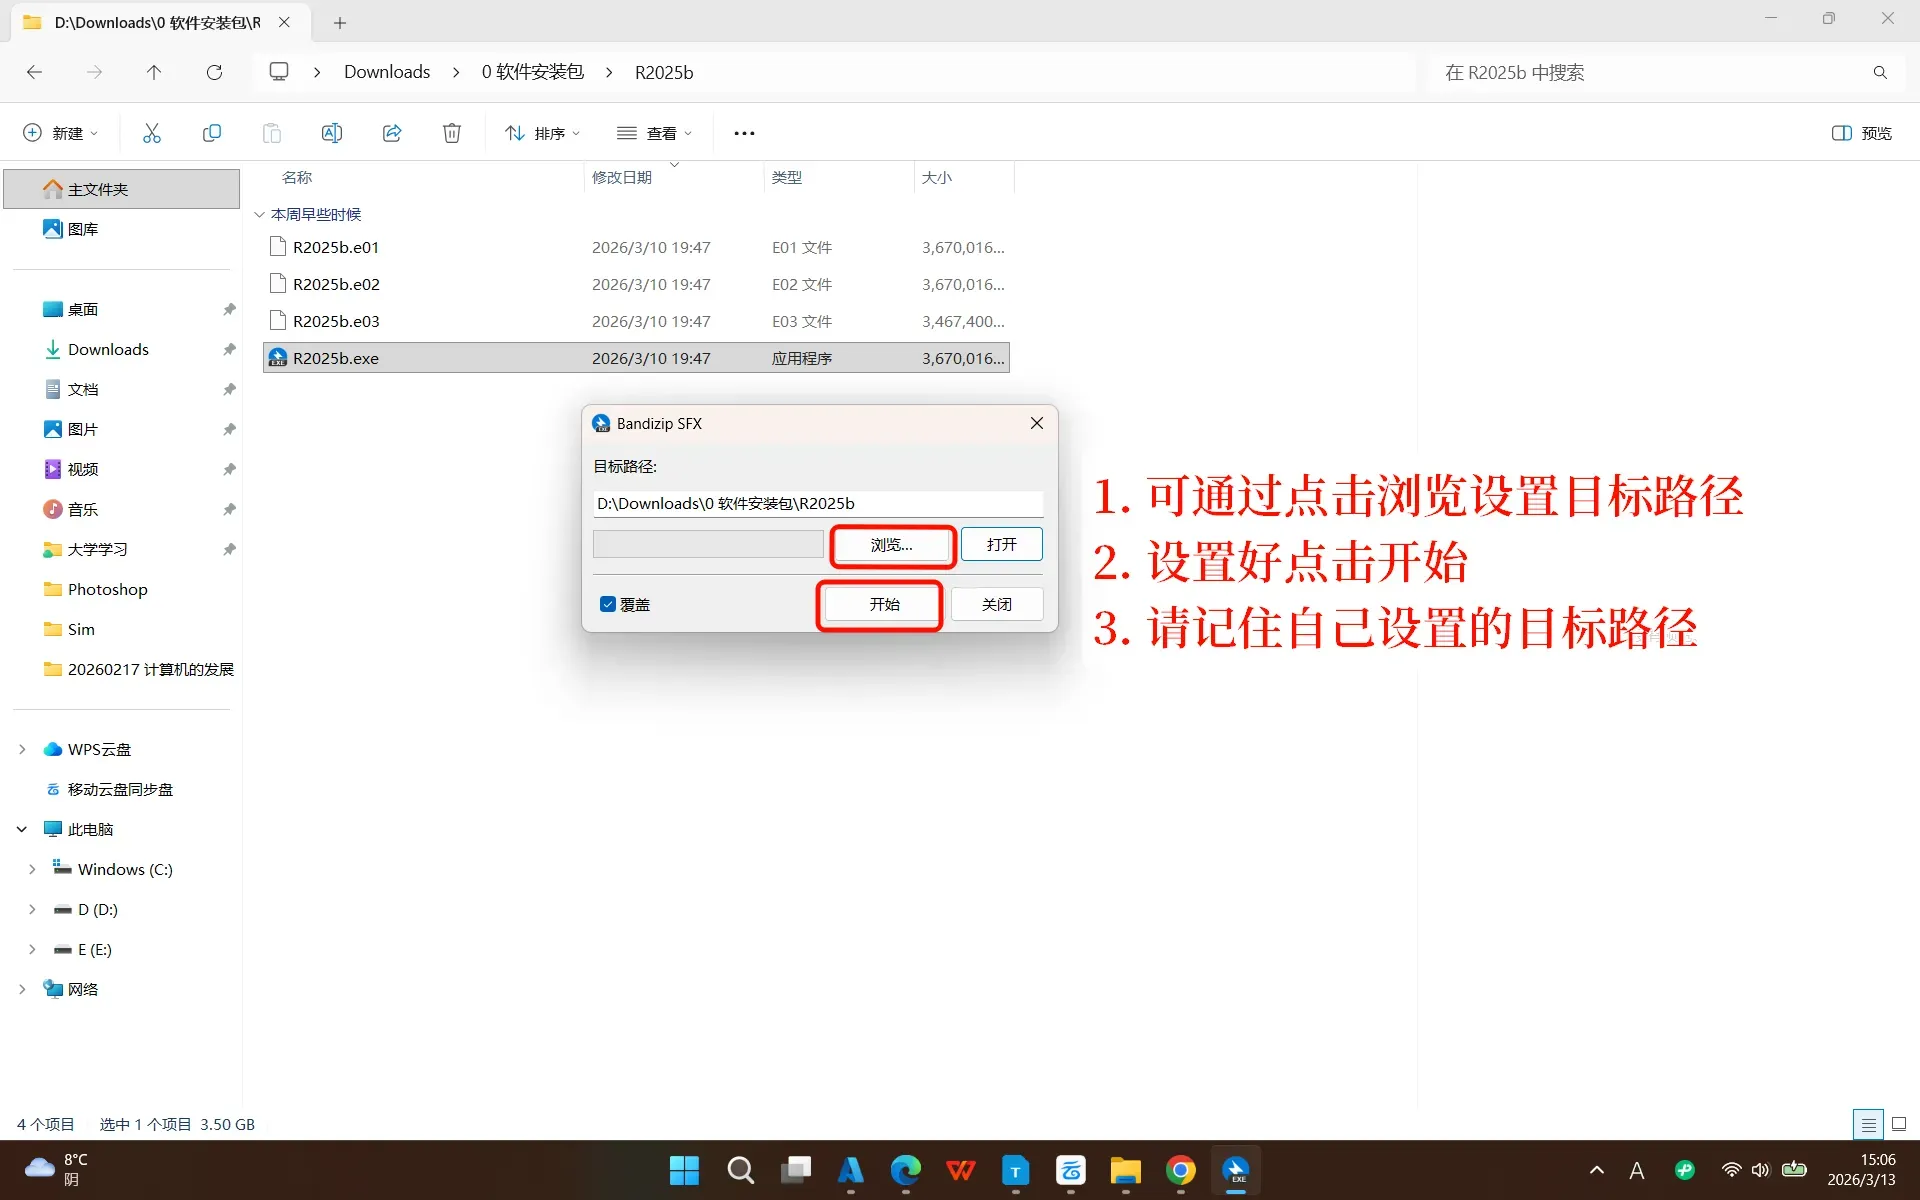Open Chrome from the taskbar

point(1180,1170)
